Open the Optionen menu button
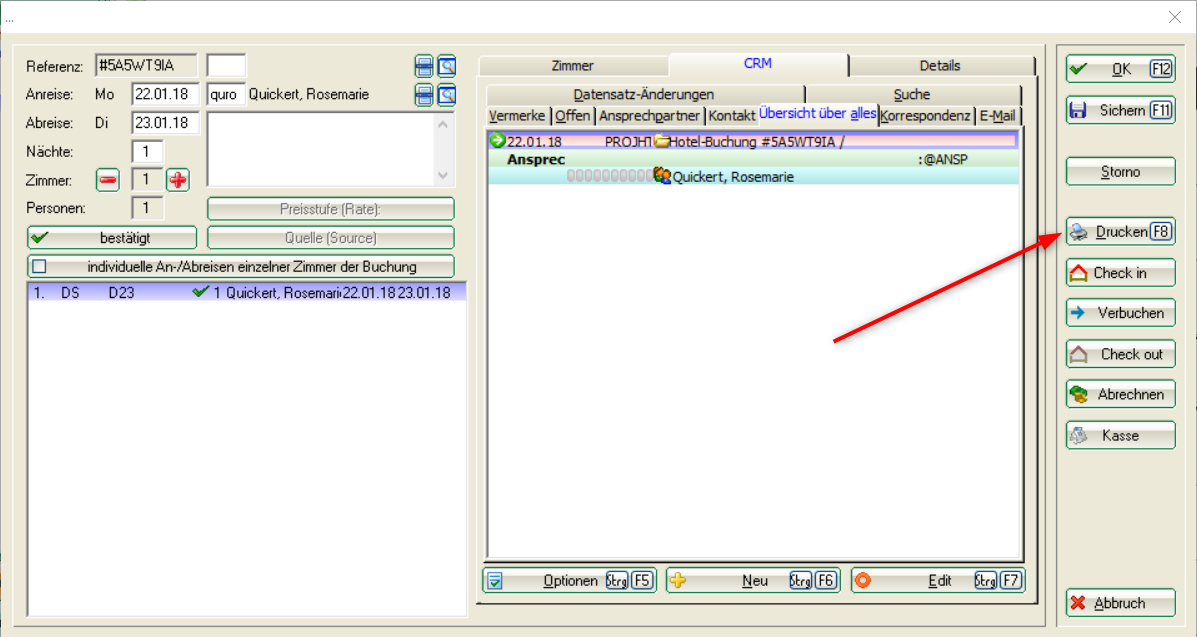The width and height of the screenshot is (1197, 637). tap(569, 581)
